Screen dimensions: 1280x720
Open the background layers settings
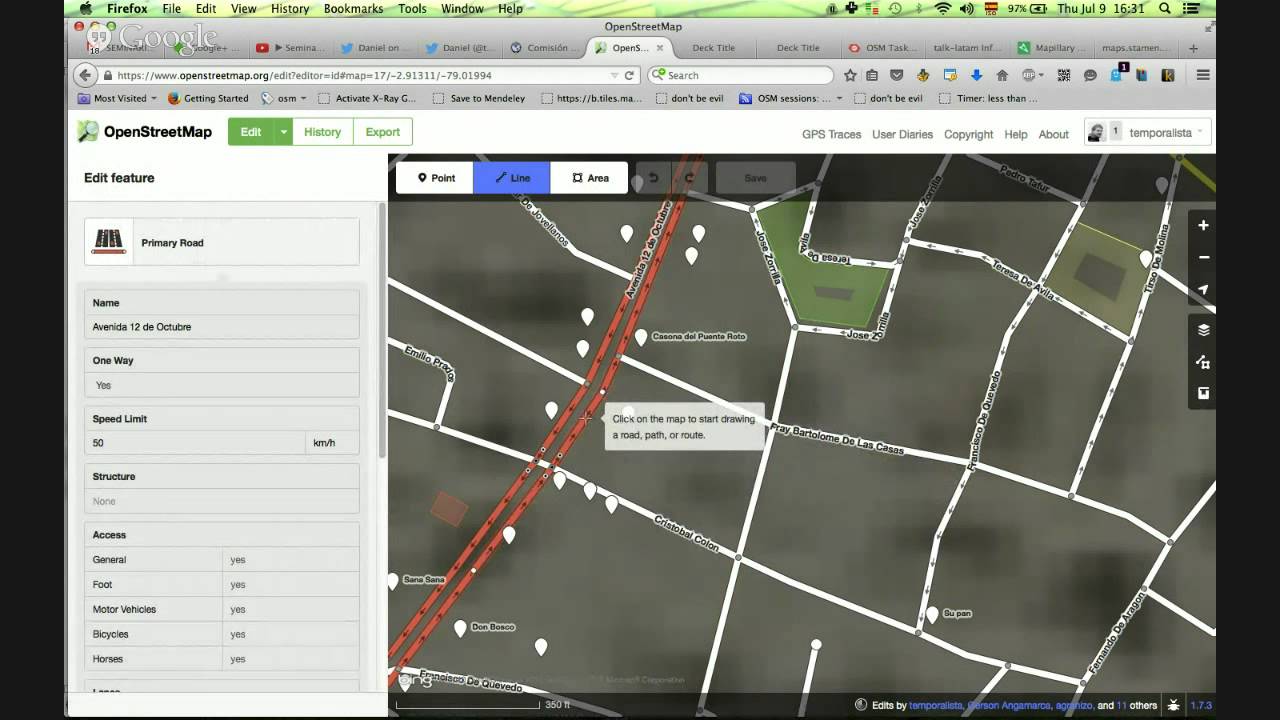(x=1203, y=330)
